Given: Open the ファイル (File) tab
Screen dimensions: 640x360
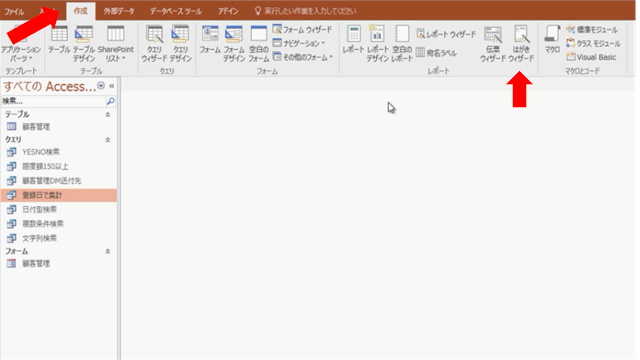Looking at the screenshot, I should (x=14, y=11).
